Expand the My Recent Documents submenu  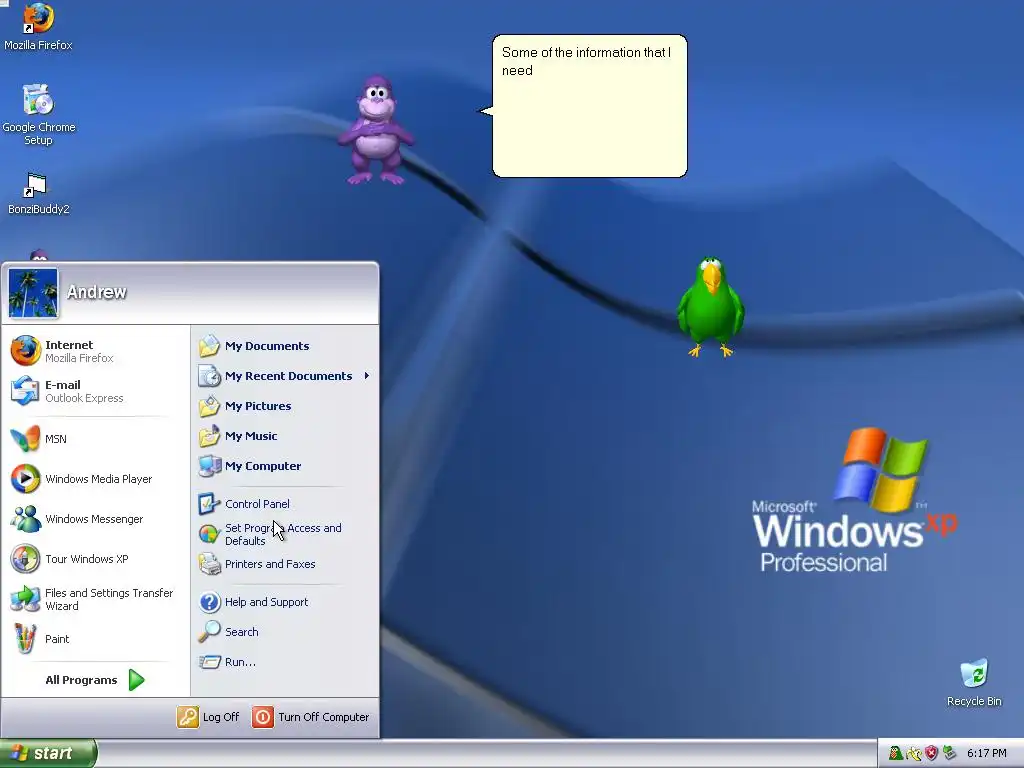(x=285, y=376)
